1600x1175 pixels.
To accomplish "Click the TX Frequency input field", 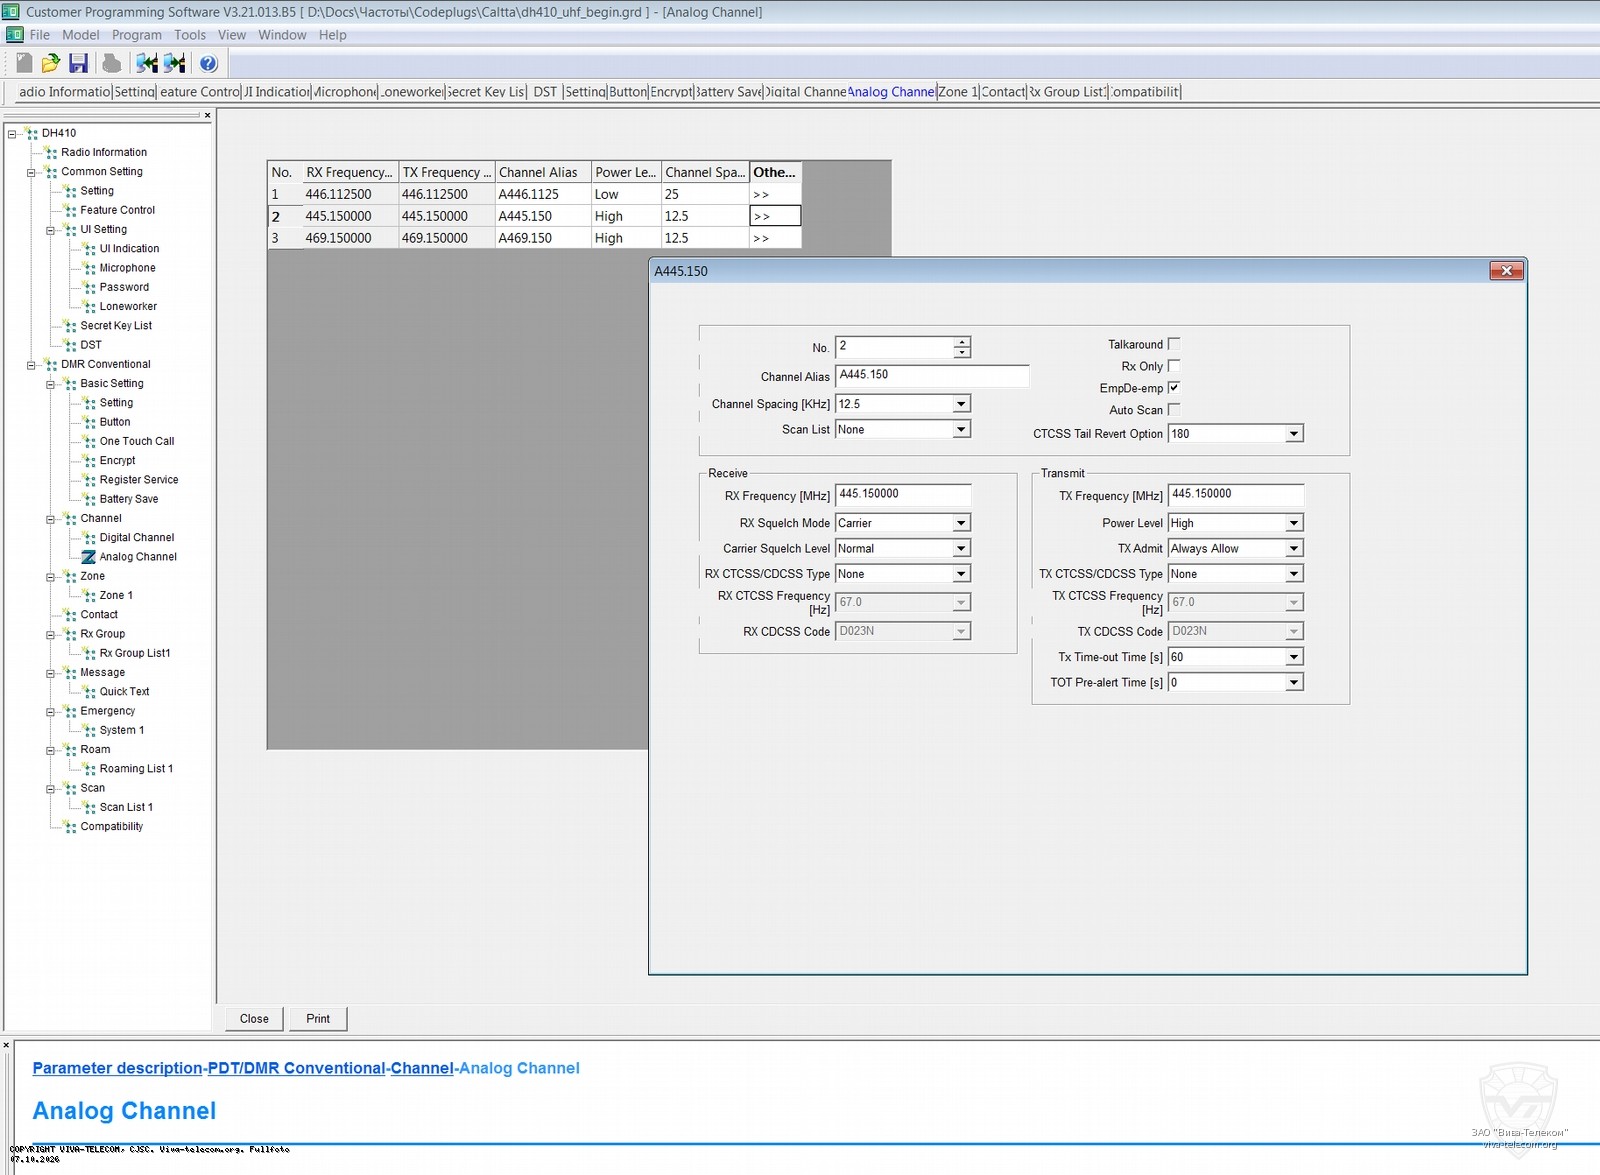I will (1236, 495).
